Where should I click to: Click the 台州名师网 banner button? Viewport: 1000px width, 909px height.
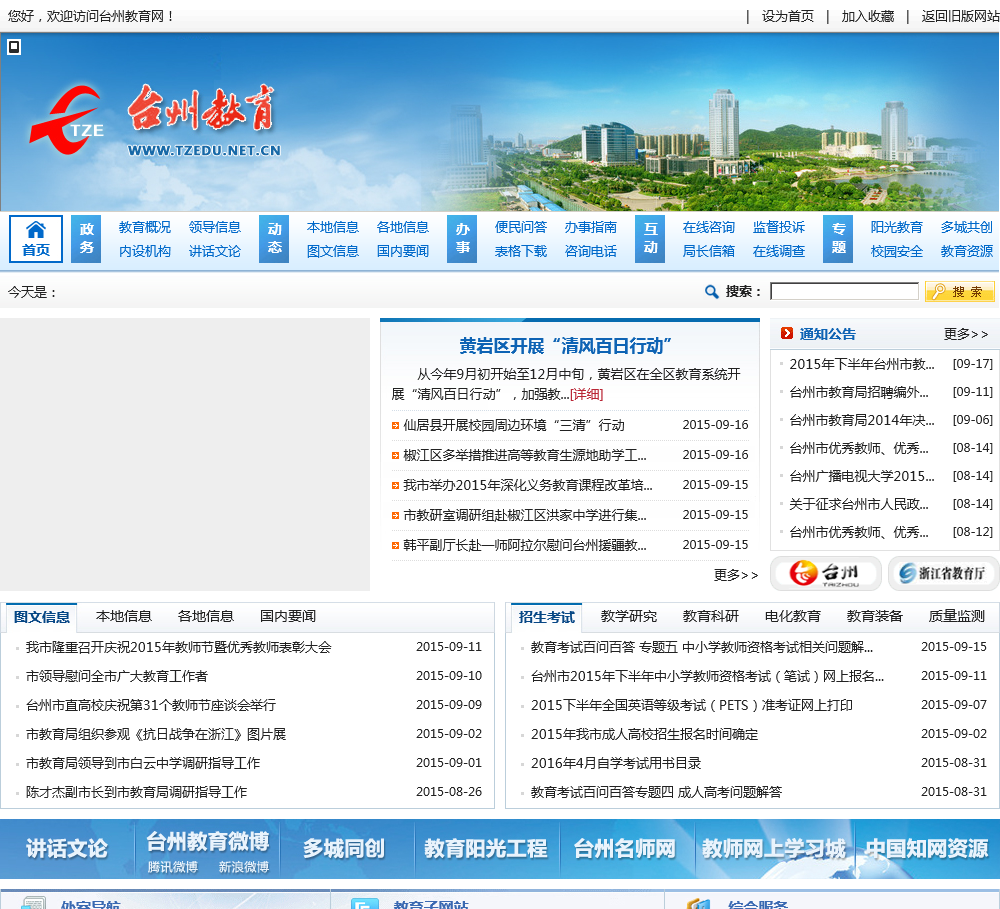click(x=625, y=848)
